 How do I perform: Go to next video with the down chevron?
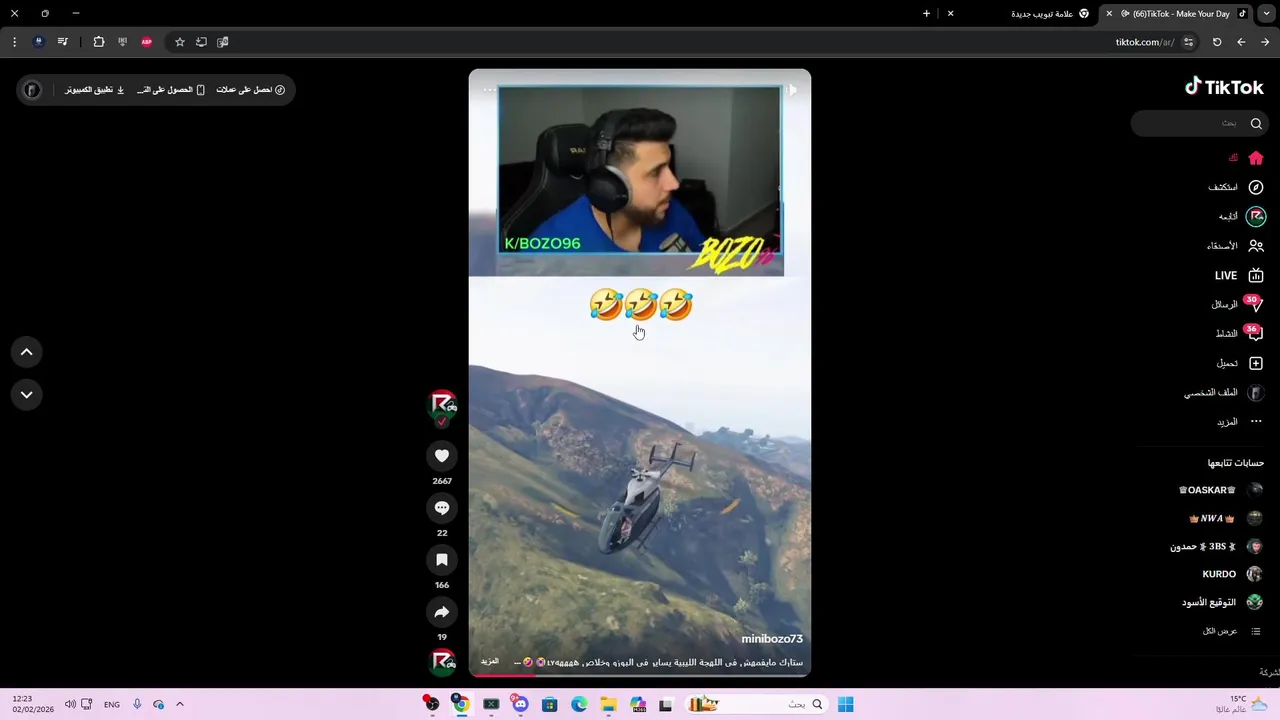[27, 395]
